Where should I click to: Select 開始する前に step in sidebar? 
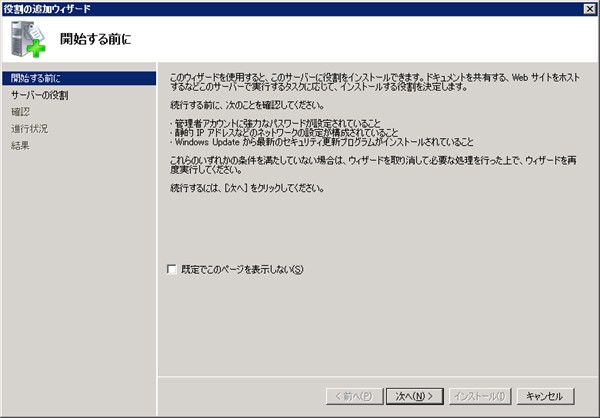(x=79, y=78)
